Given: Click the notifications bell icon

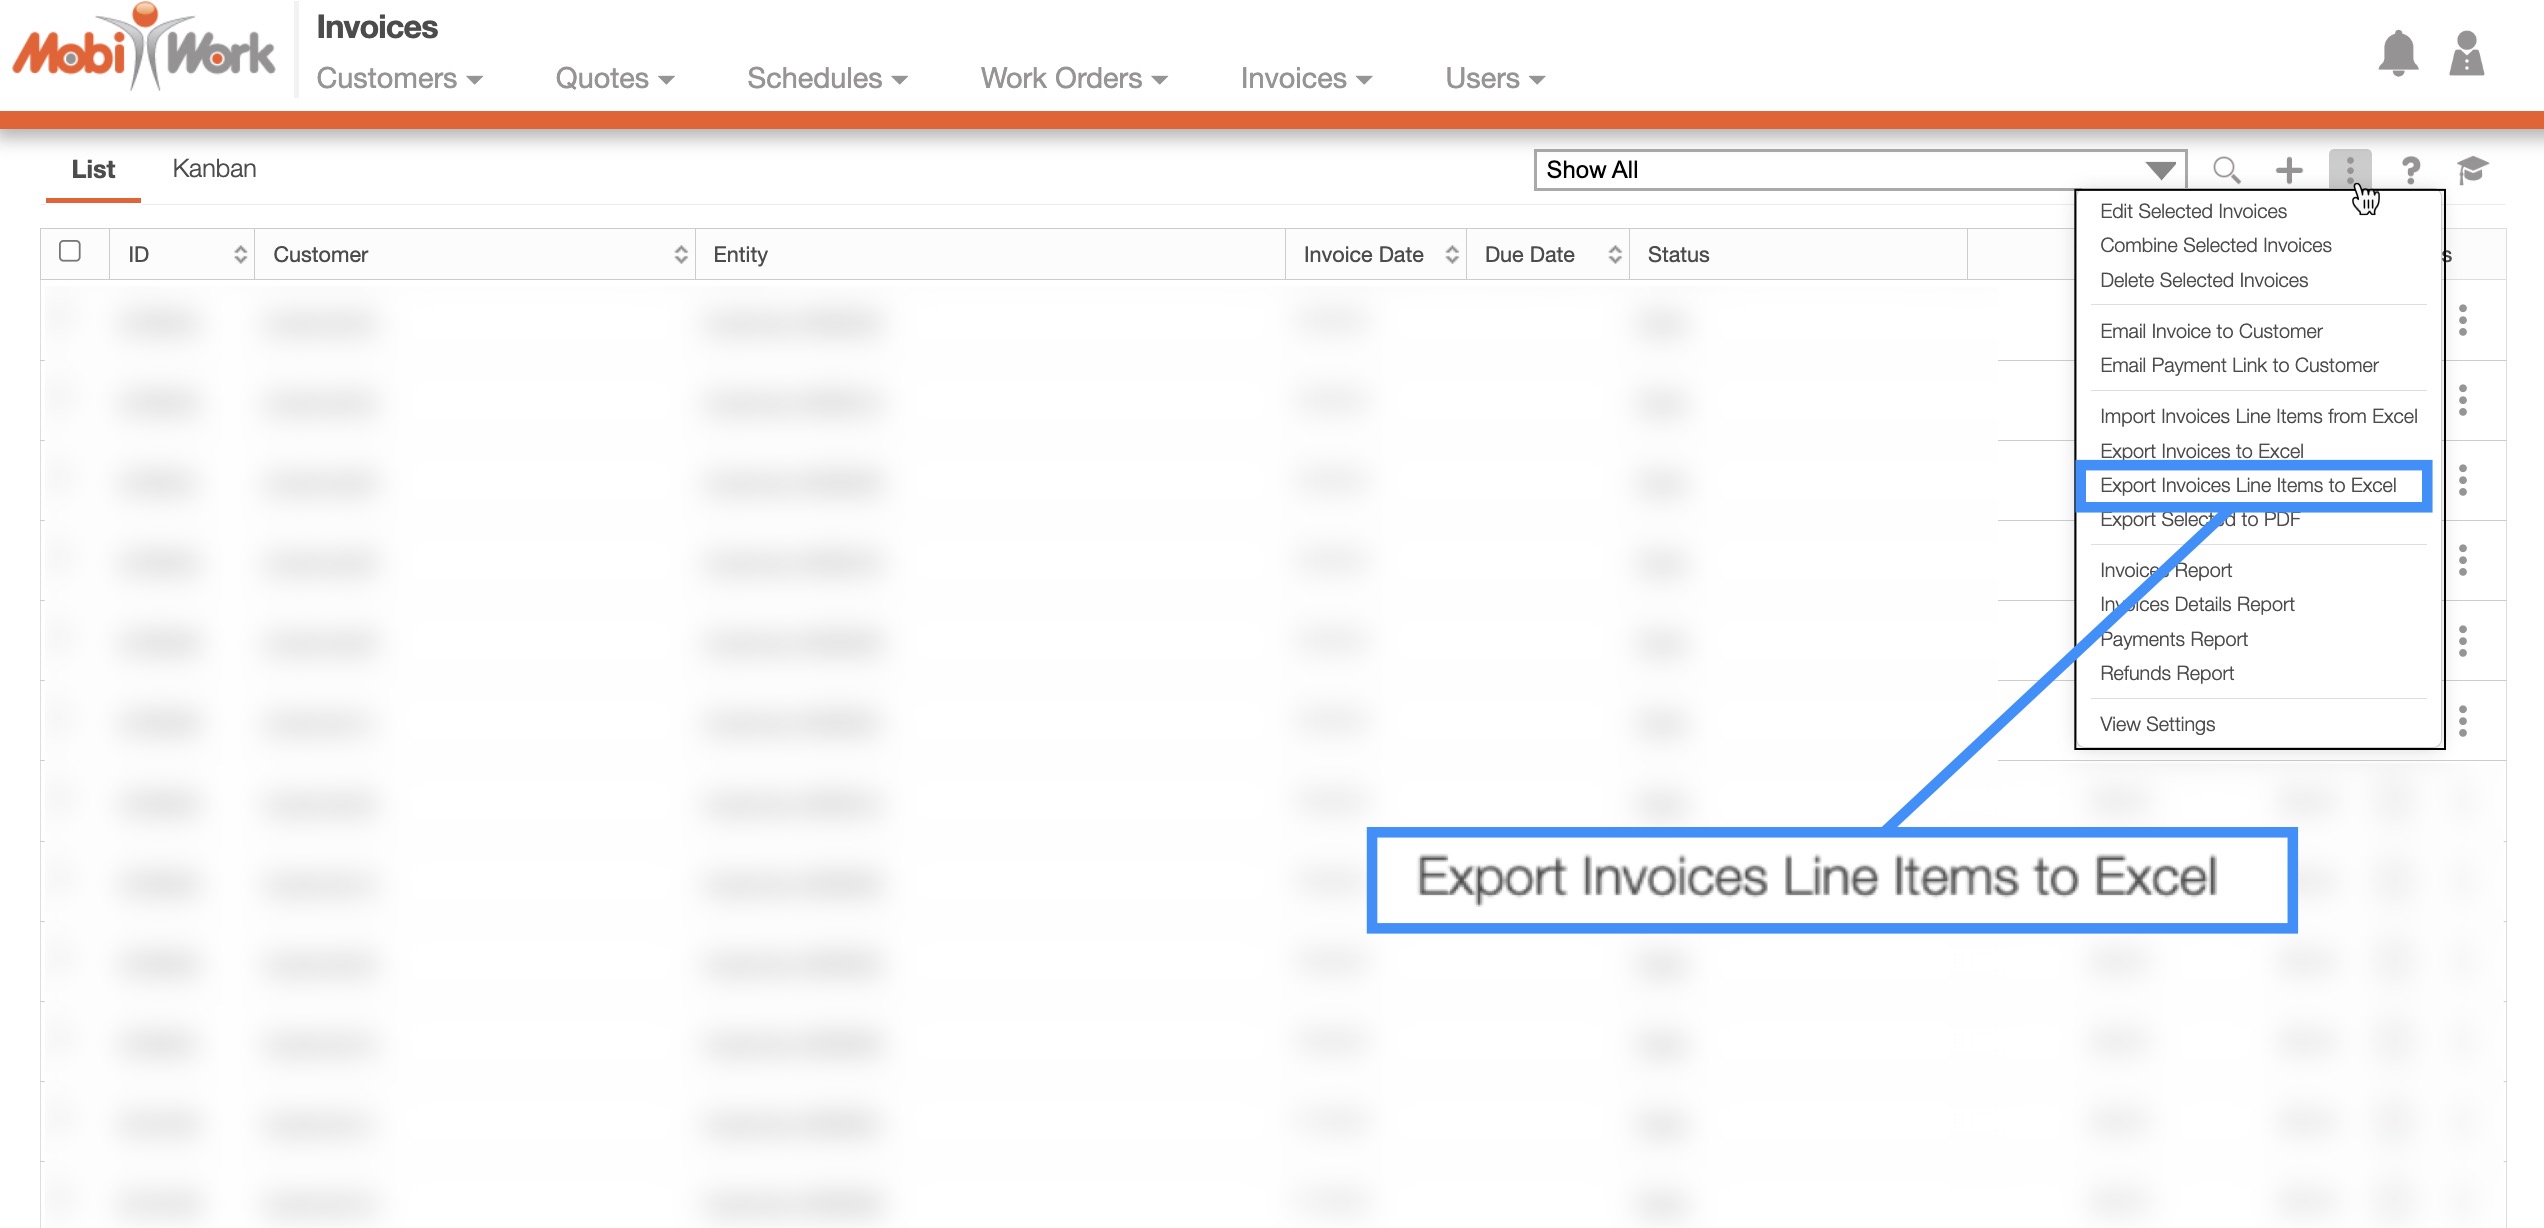Looking at the screenshot, I should coord(2397,54).
